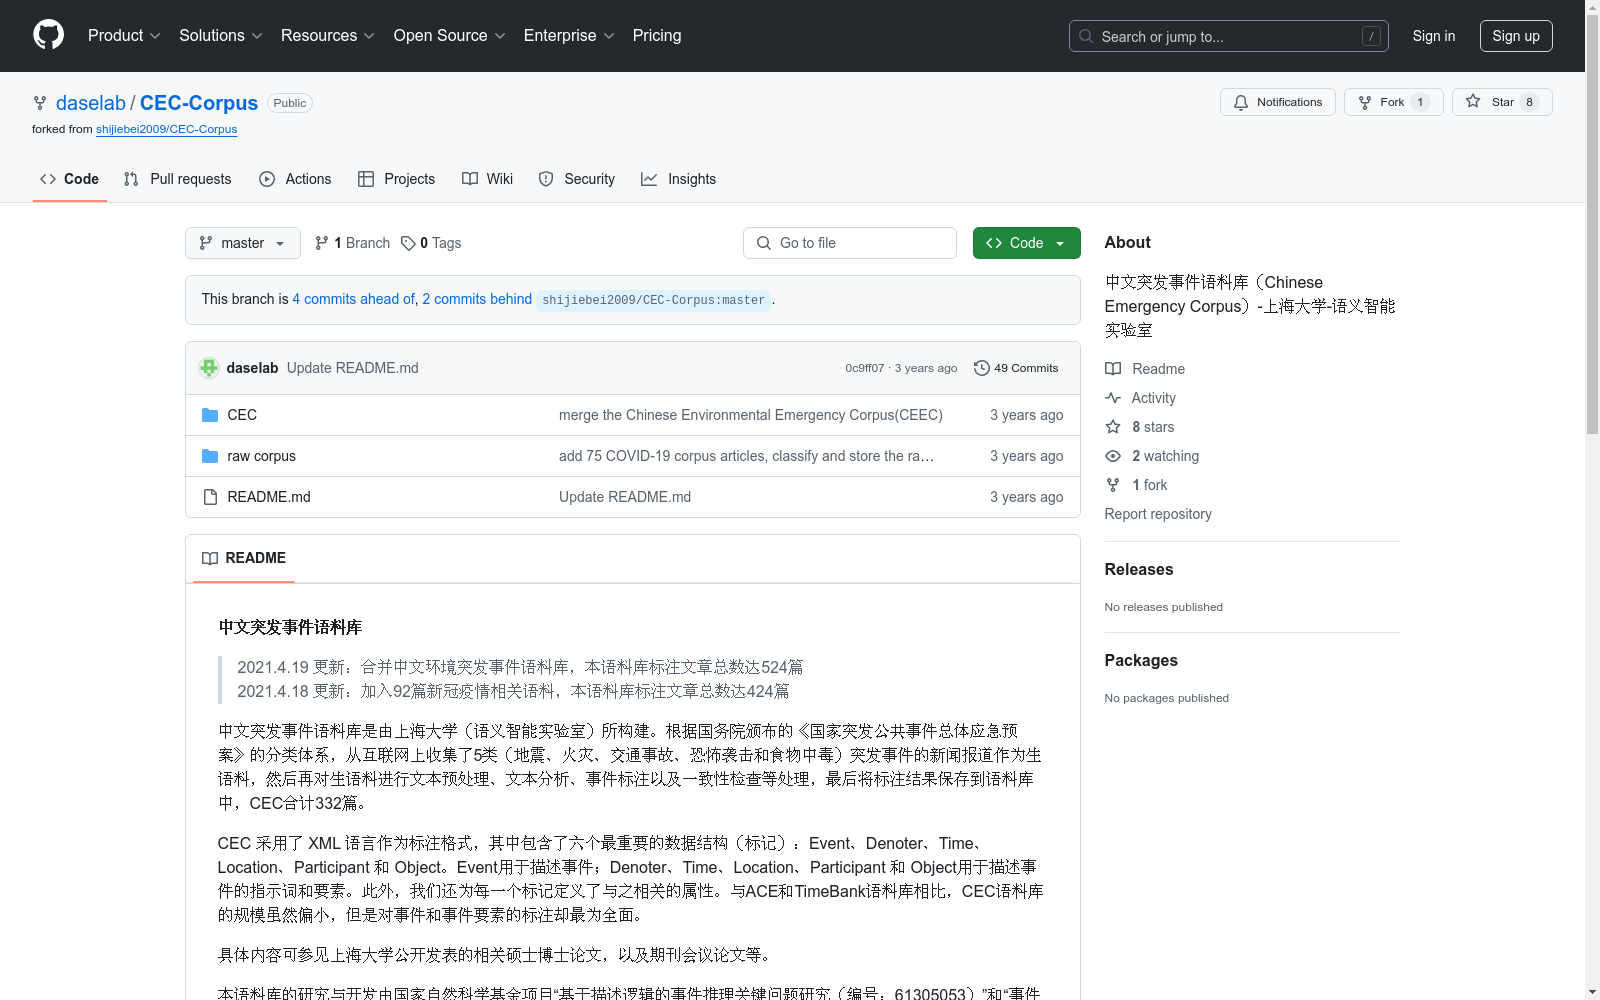The height and width of the screenshot is (1000, 1600).
Task: Open the README.md file
Action: tap(269, 497)
